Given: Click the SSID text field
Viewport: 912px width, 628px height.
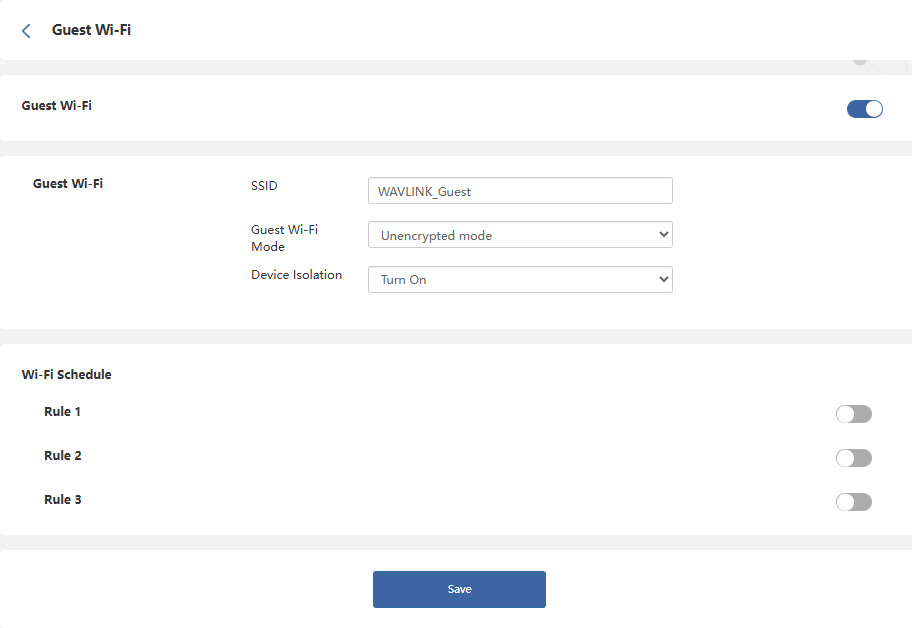Looking at the screenshot, I should [520, 191].
